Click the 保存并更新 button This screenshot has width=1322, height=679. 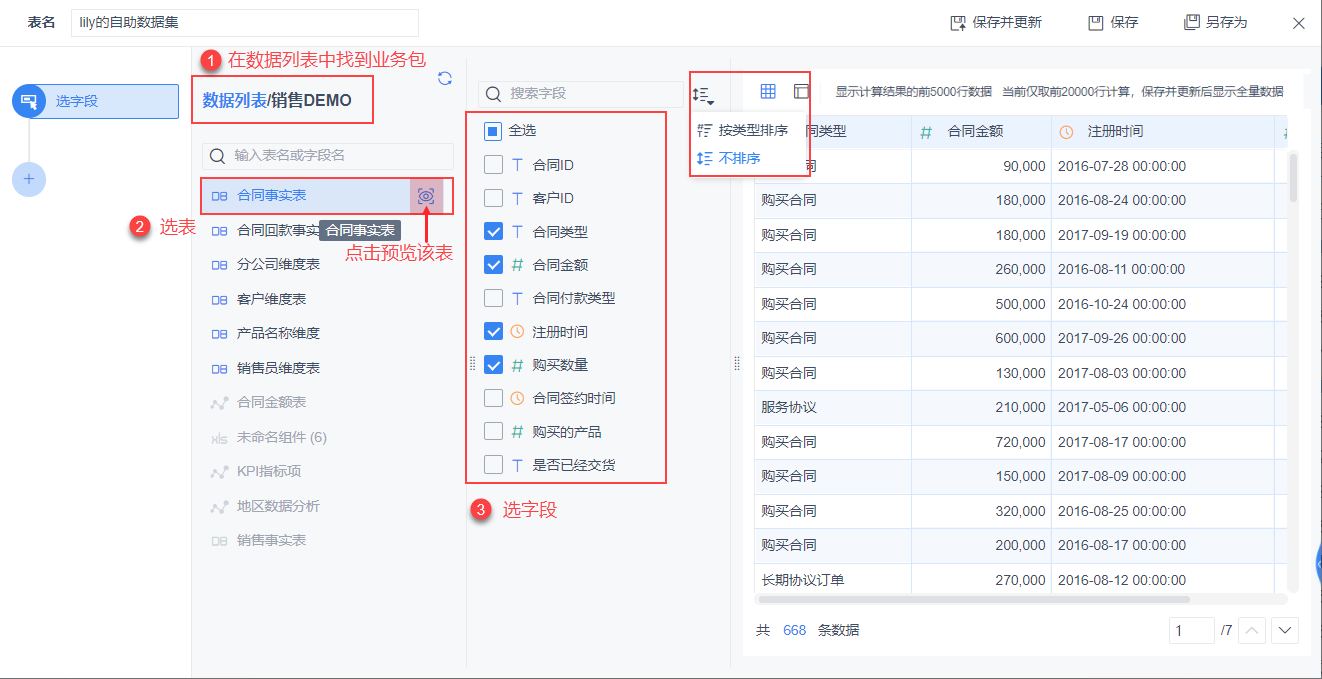(996, 22)
